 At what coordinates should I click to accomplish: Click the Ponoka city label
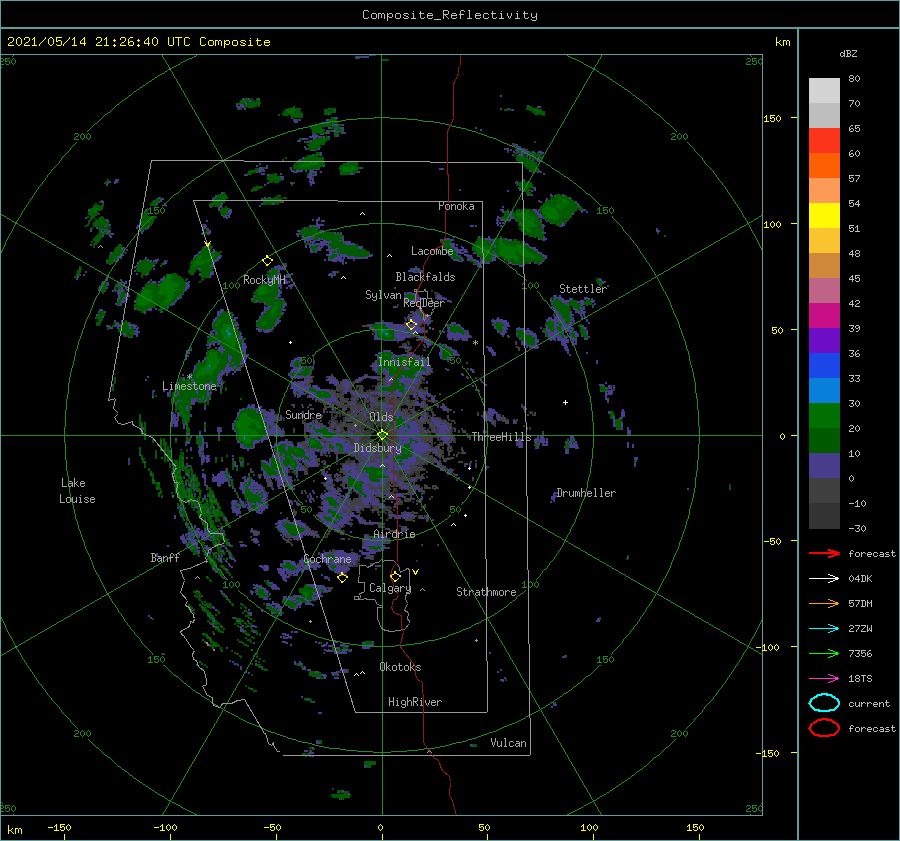click(x=456, y=206)
